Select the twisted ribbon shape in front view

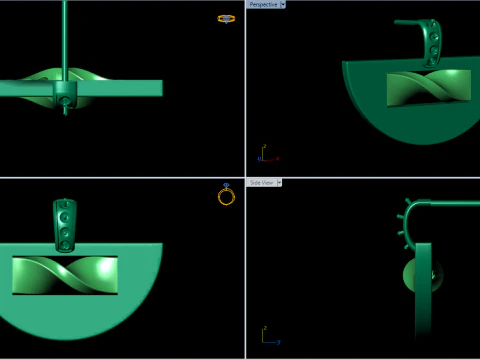(x=65, y=275)
